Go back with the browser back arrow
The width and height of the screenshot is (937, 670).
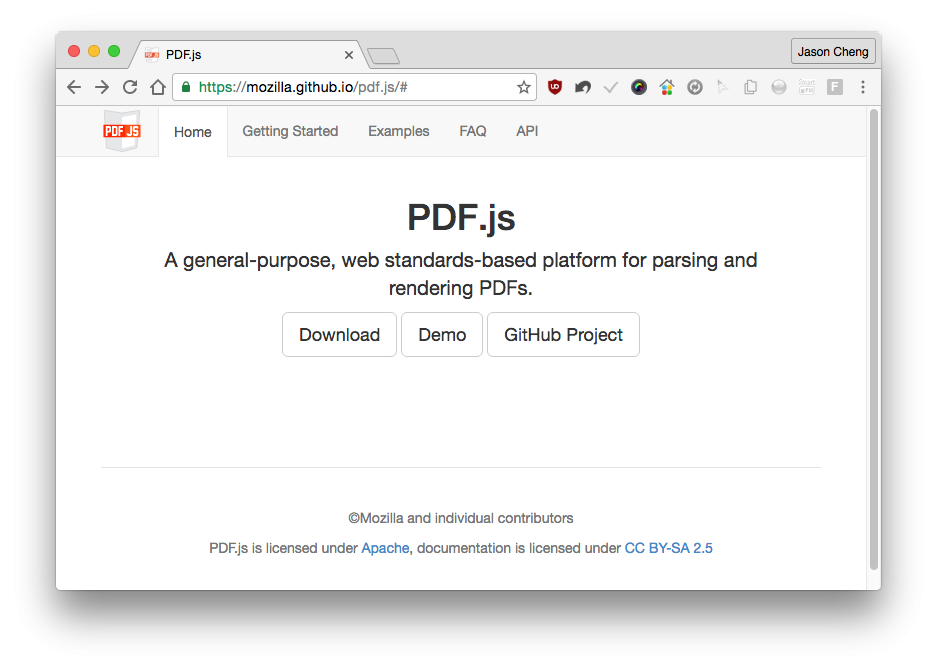click(x=74, y=87)
